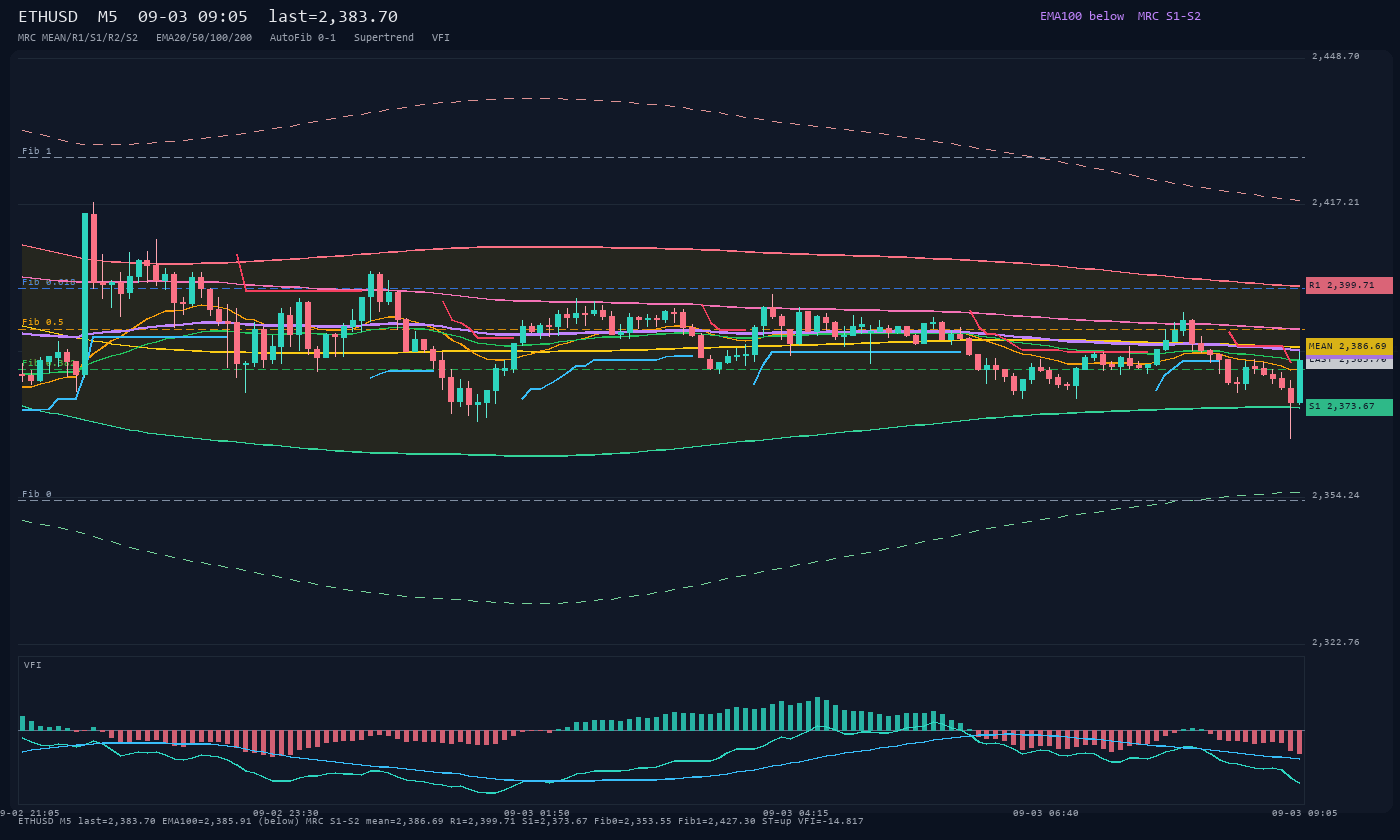
Task: Click the 2,448.70 price axis label
Action: (1336, 56)
